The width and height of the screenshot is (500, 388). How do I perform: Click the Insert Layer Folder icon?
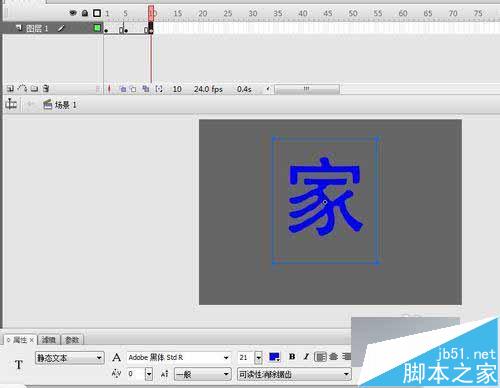click(x=34, y=89)
